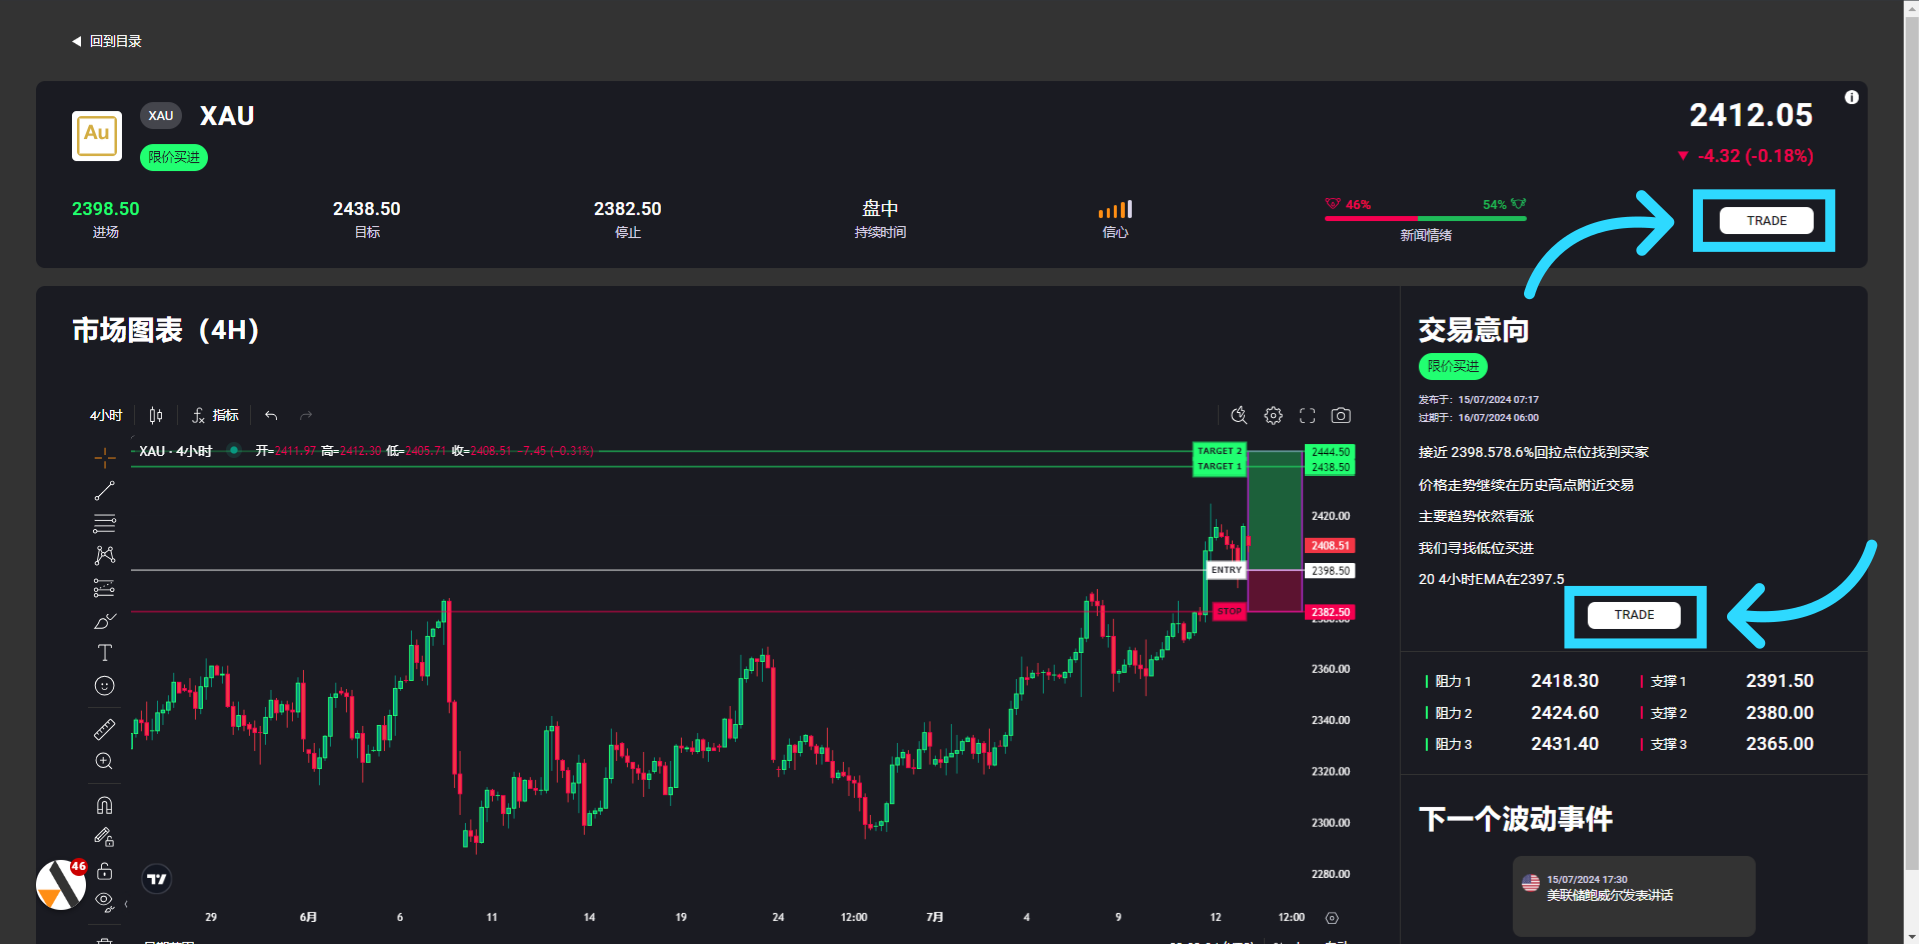Toggle hide all drawings eye icon

[x=104, y=901]
